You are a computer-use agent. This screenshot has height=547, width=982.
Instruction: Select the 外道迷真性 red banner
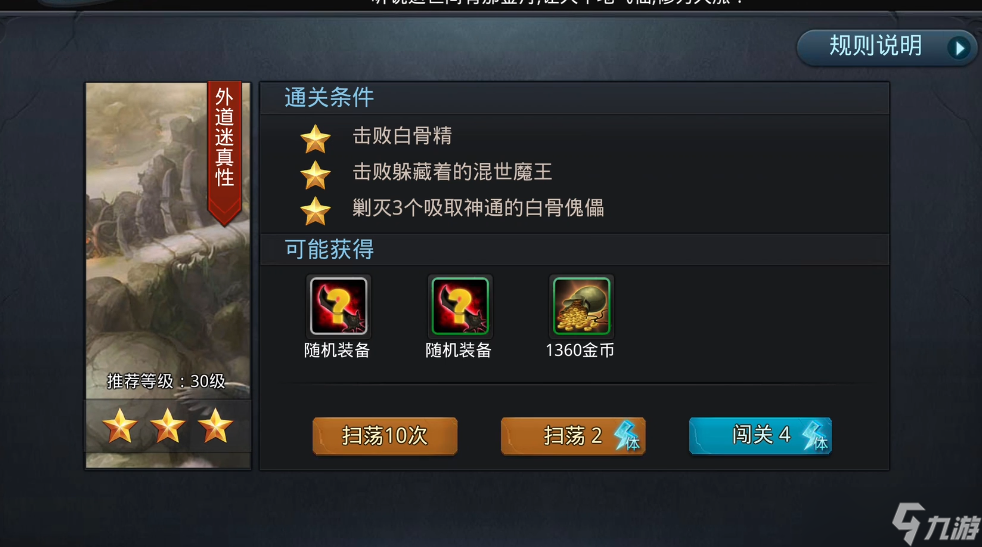[x=224, y=152]
